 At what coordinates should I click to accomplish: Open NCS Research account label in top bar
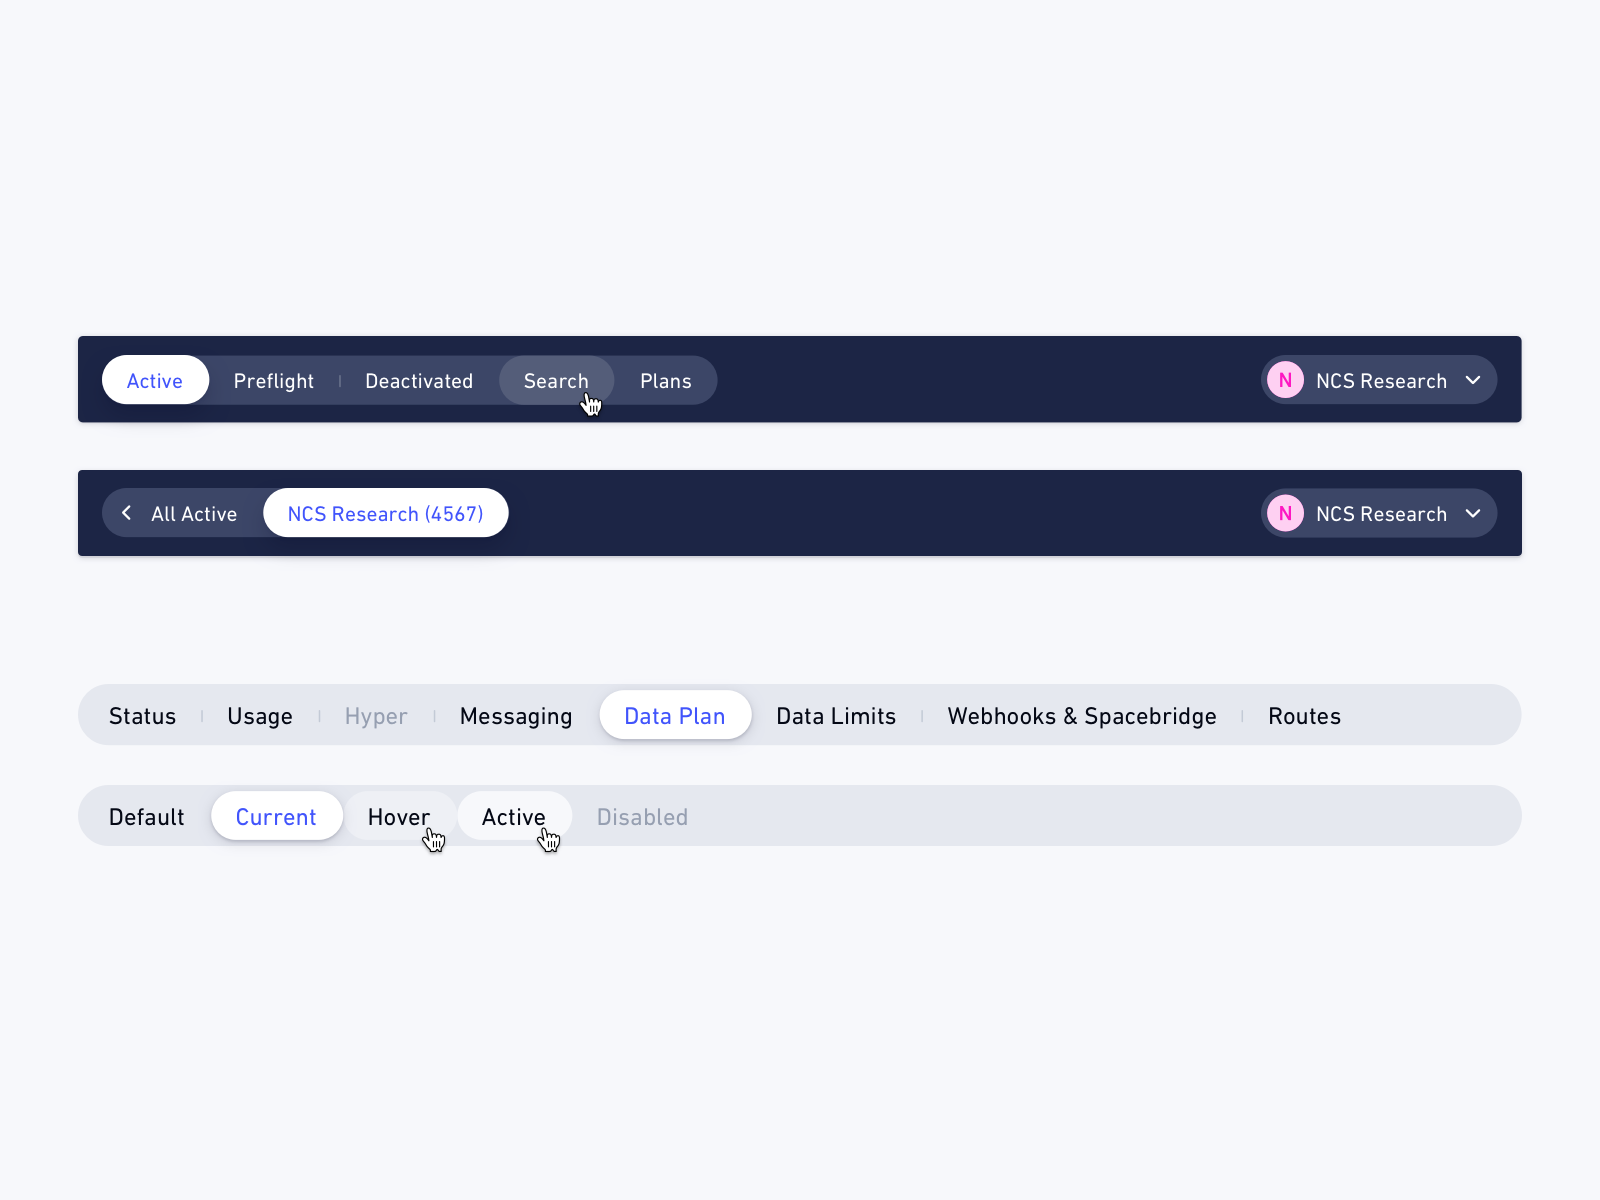(1381, 381)
